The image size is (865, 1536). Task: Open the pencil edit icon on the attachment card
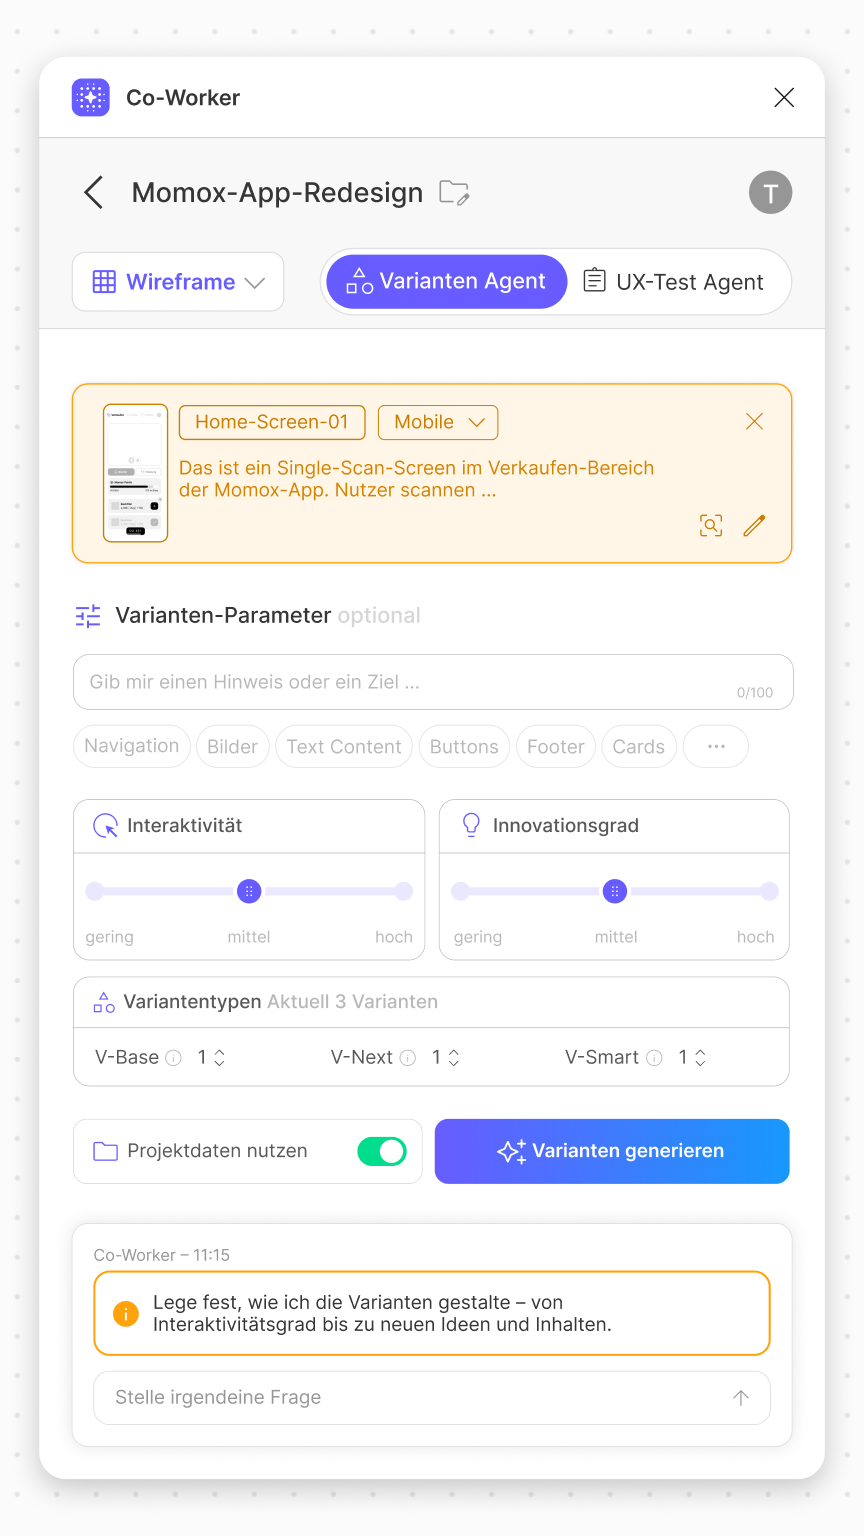754,525
